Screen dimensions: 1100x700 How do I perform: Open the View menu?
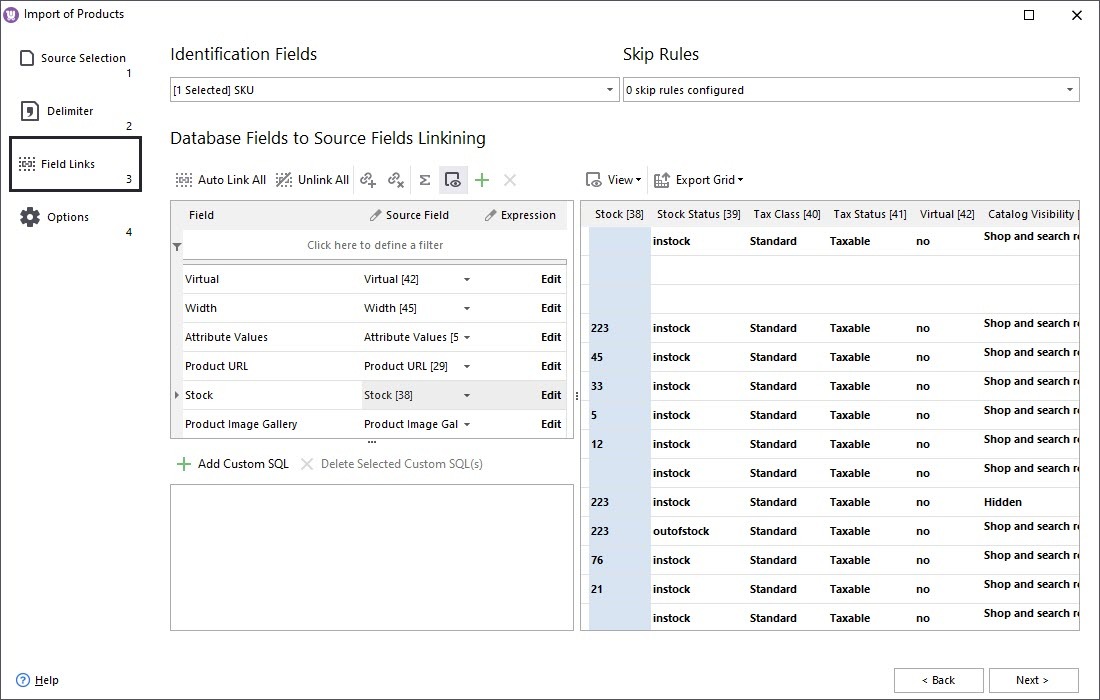pyautogui.click(x=614, y=180)
